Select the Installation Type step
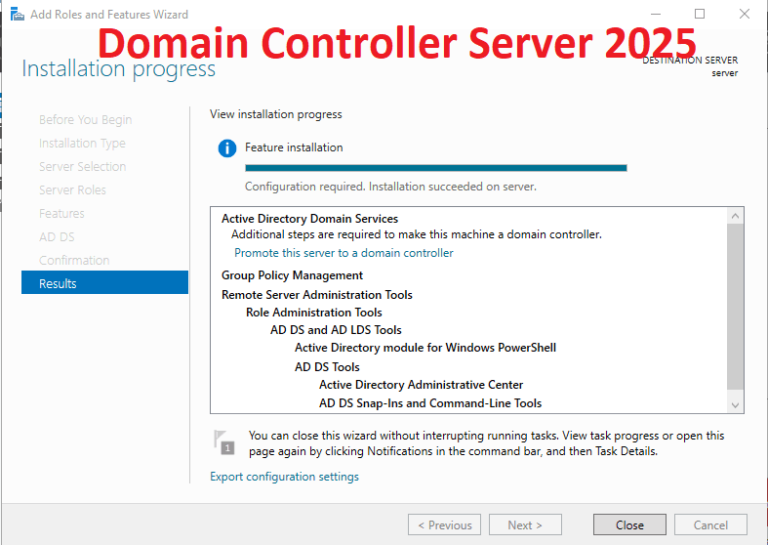Screen dimensions: 768x545 [x=82, y=143]
